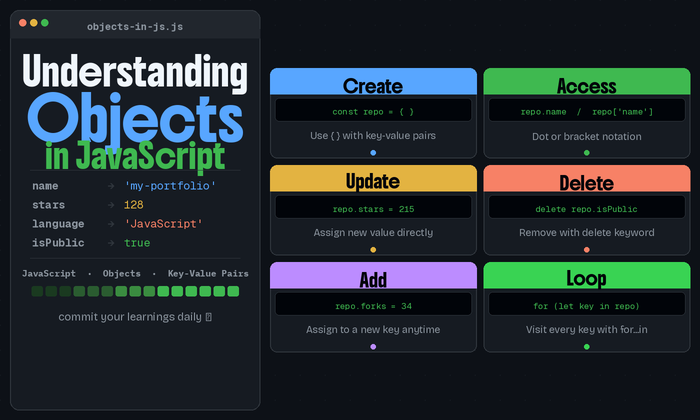Click the 'repo.stars = 215' code box

coord(373,207)
